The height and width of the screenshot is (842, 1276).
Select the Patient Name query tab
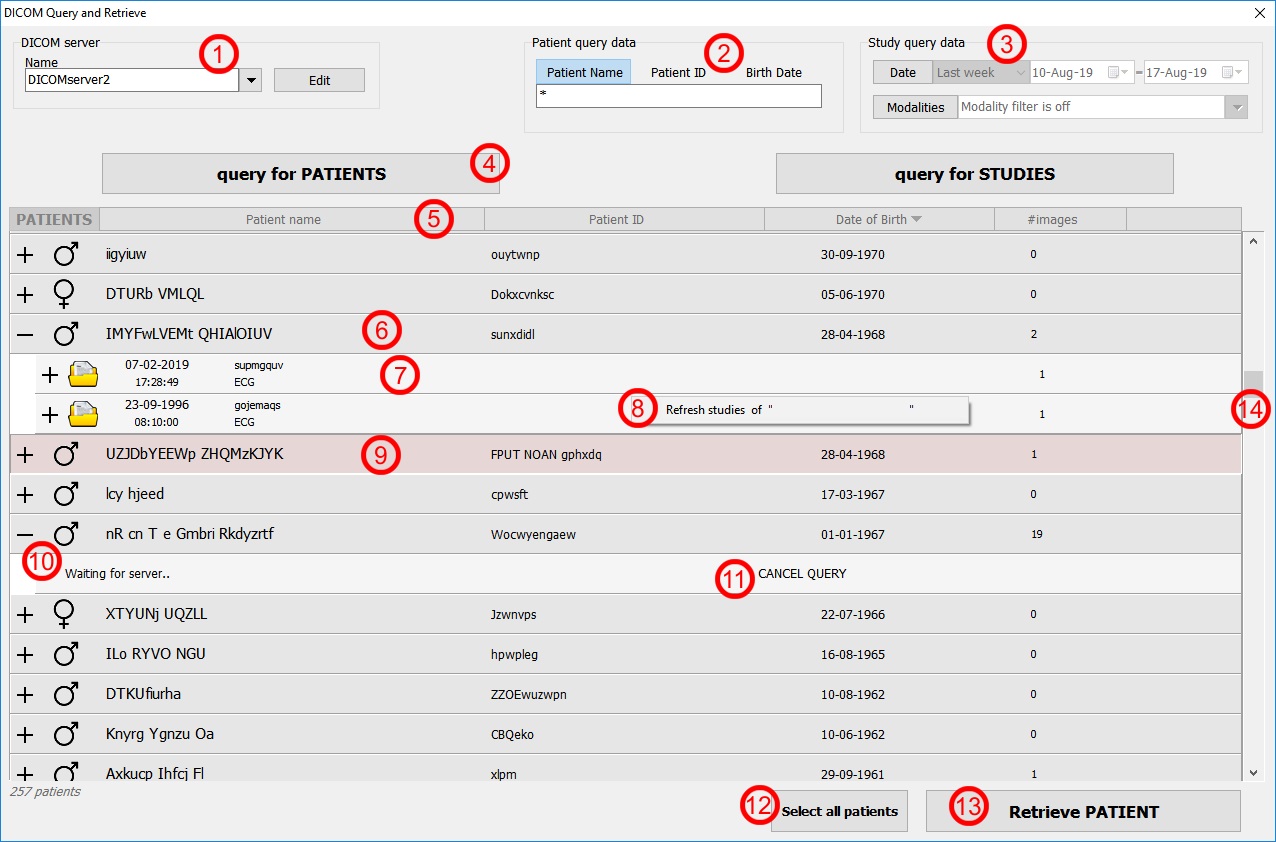(x=584, y=72)
